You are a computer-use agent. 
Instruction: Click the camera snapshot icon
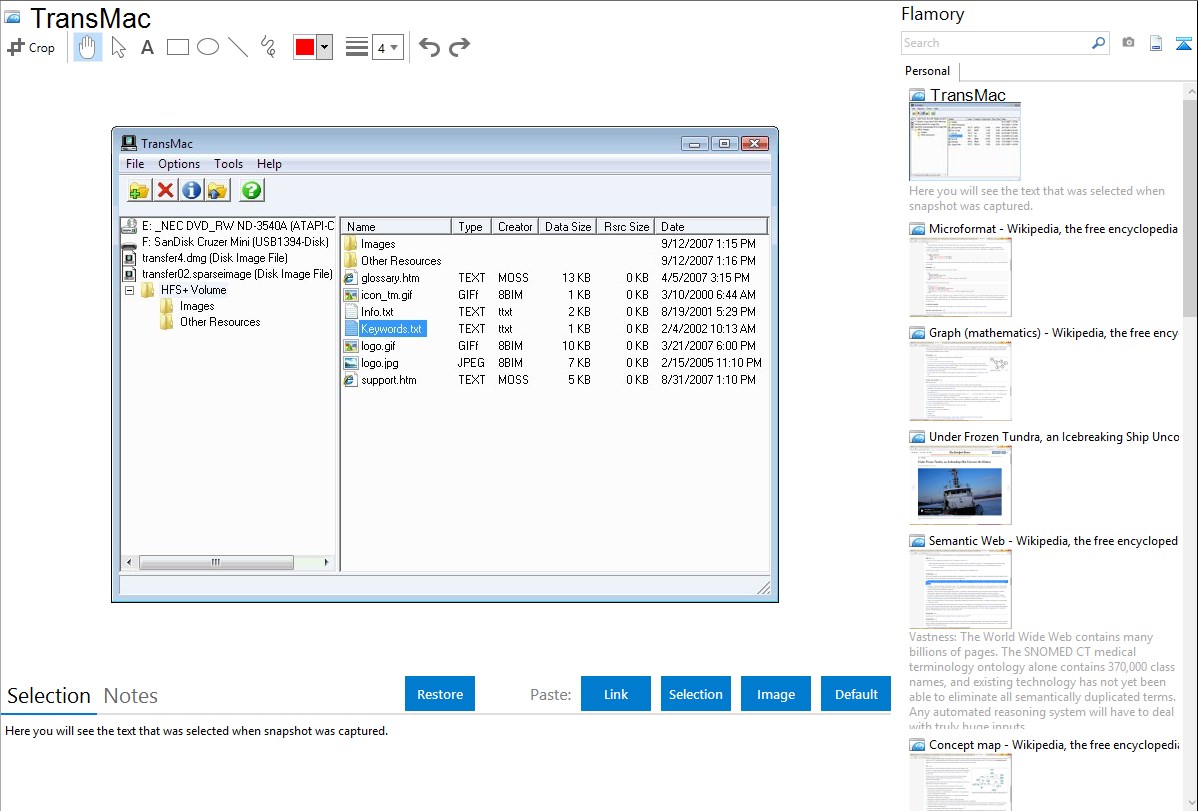1128,43
